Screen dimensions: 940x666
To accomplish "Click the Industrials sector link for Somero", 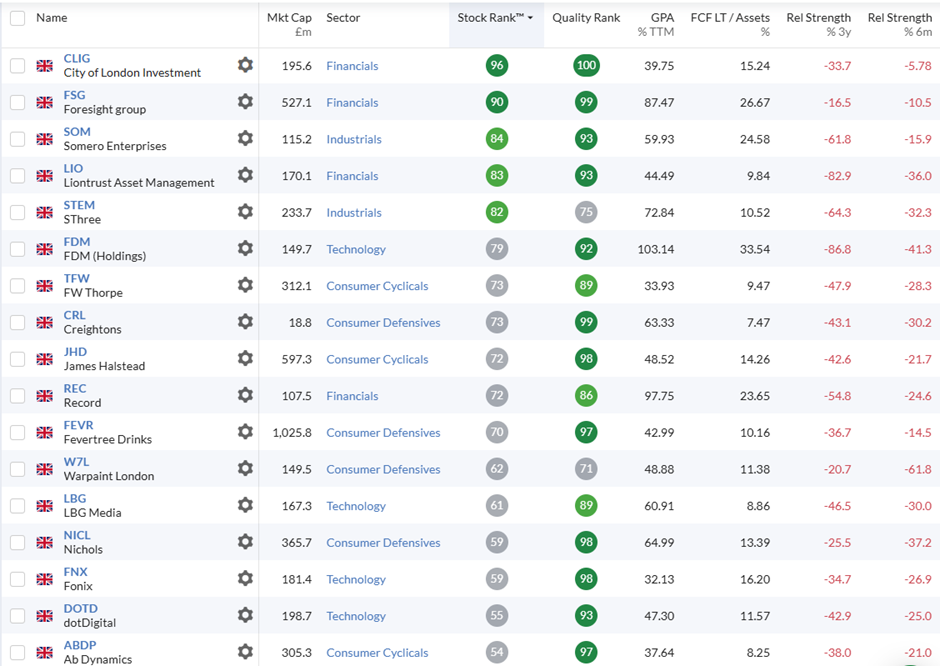I will click(x=354, y=139).
